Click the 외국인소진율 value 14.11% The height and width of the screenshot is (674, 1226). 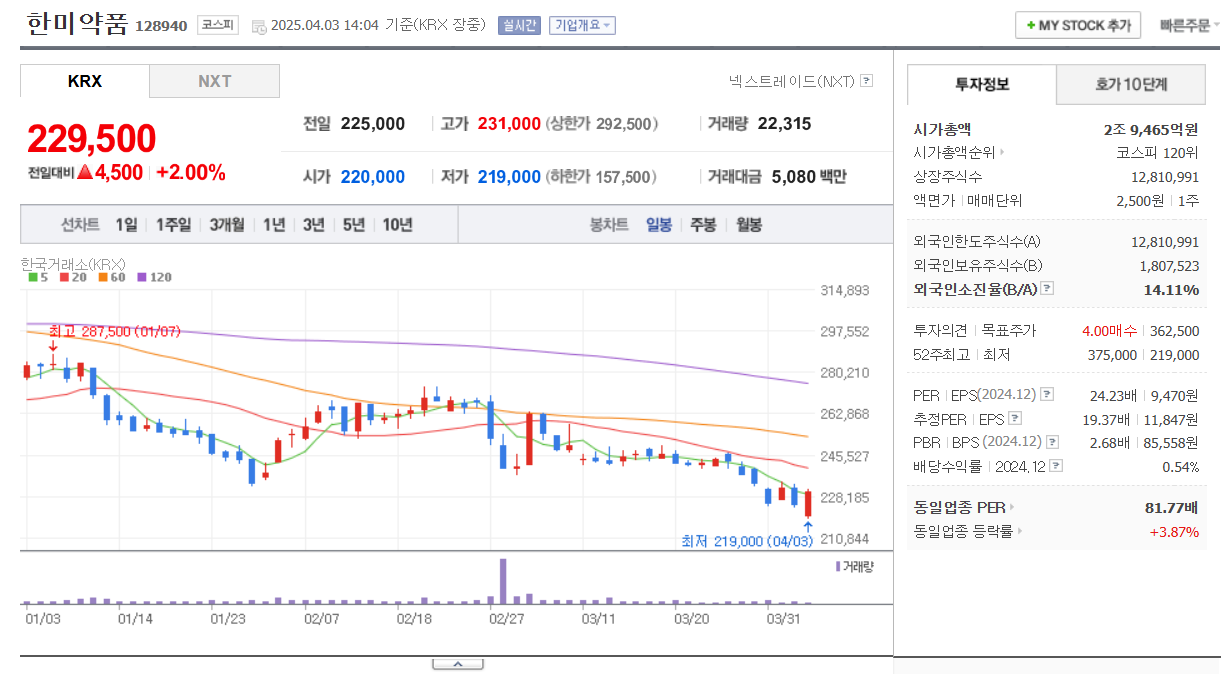tap(1171, 289)
